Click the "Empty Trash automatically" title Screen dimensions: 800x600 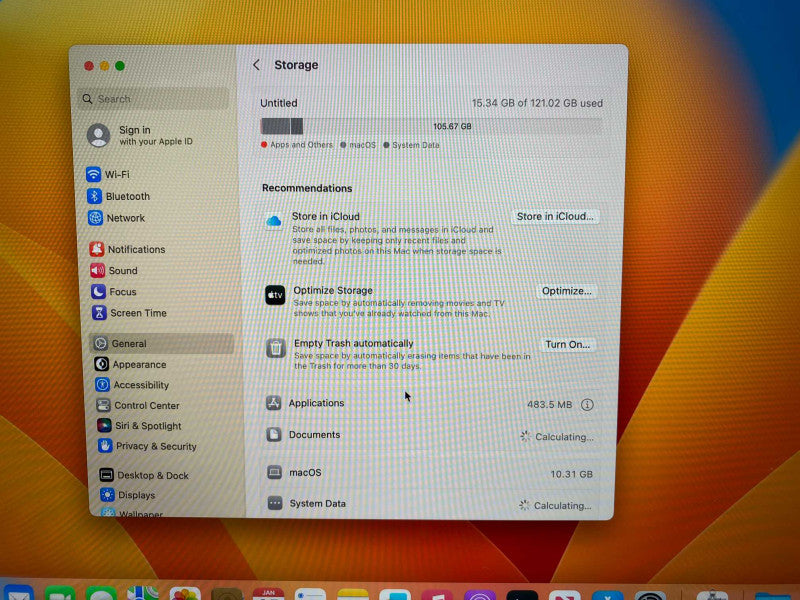354,343
